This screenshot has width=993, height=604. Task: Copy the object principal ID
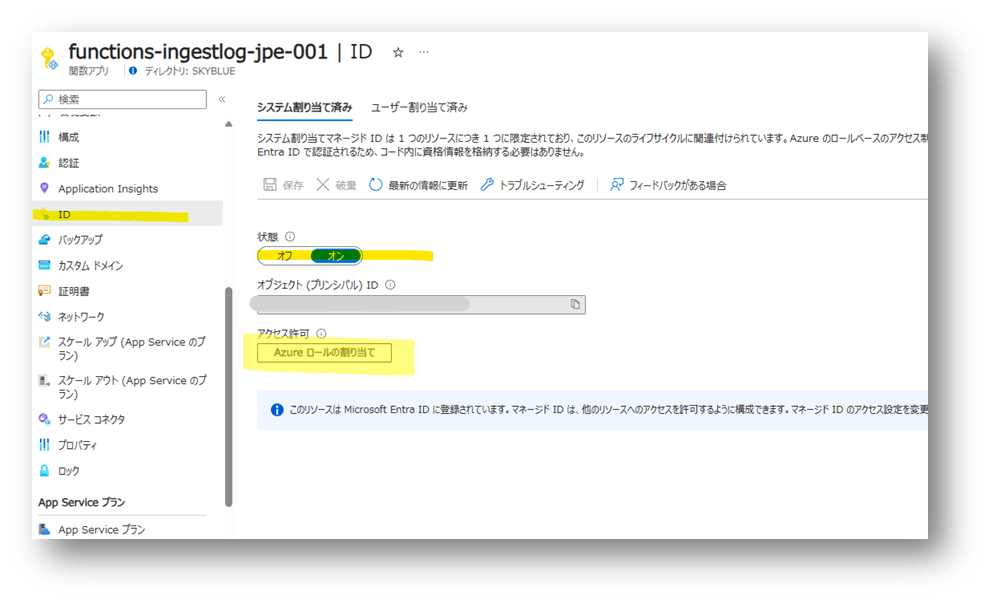(575, 304)
